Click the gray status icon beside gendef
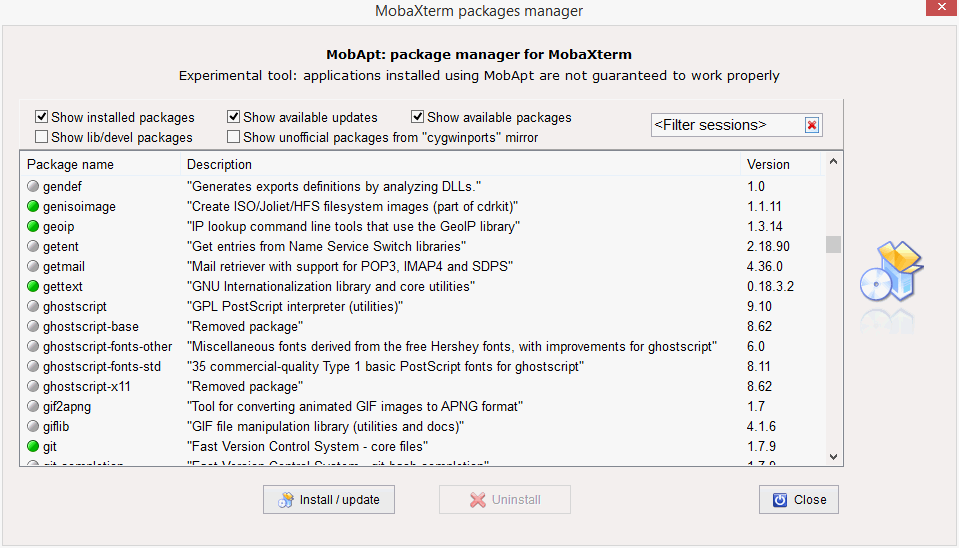 (33, 187)
